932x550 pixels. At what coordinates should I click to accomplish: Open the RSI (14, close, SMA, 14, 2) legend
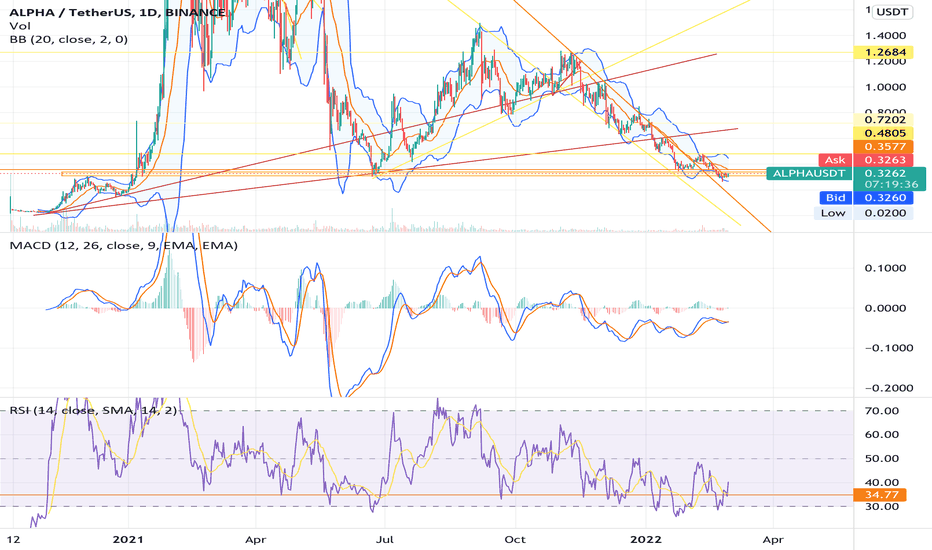coord(93,410)
